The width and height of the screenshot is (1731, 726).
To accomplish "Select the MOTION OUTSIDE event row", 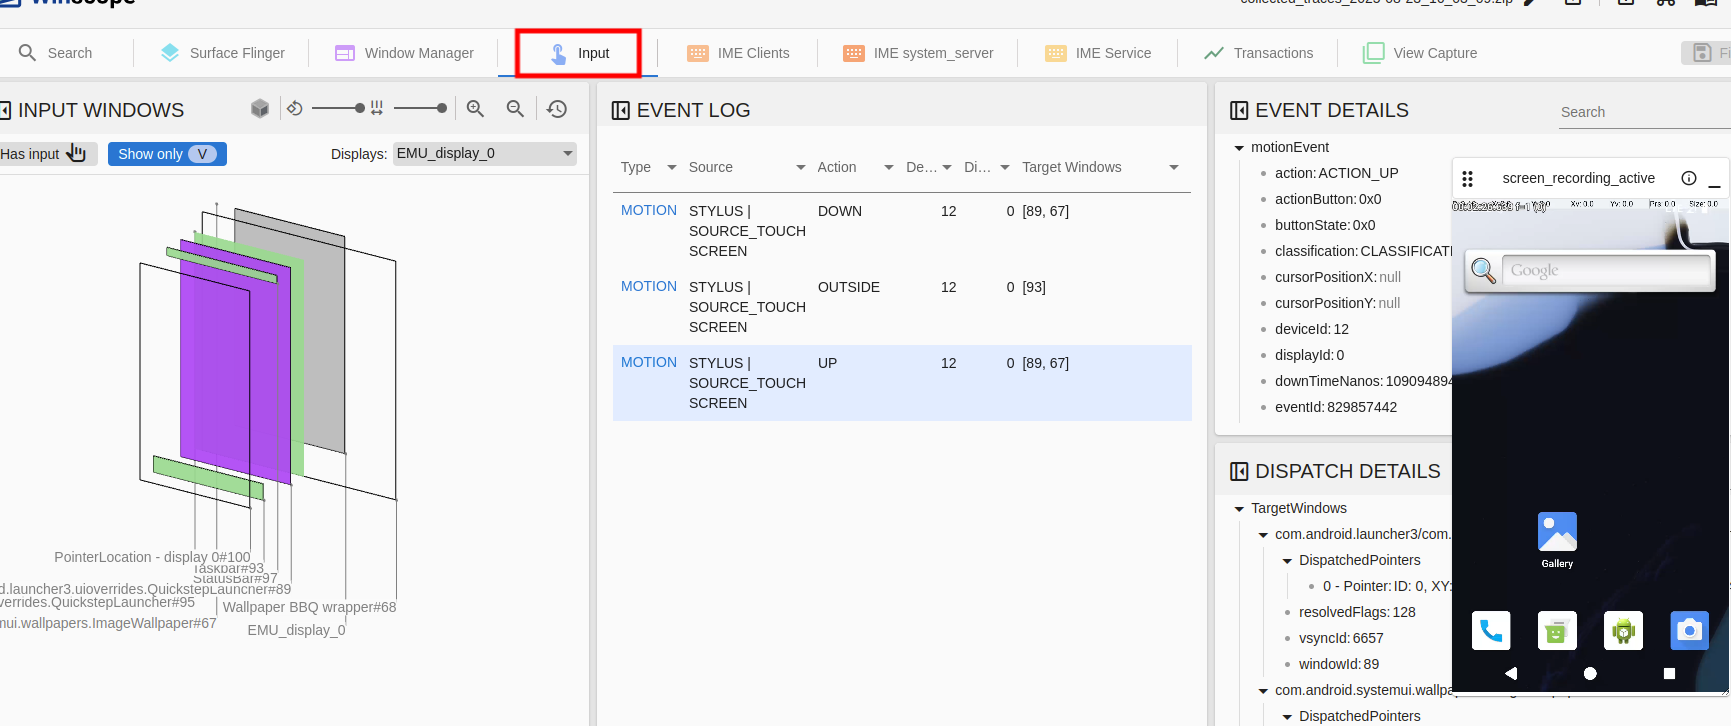I will 902,307.
